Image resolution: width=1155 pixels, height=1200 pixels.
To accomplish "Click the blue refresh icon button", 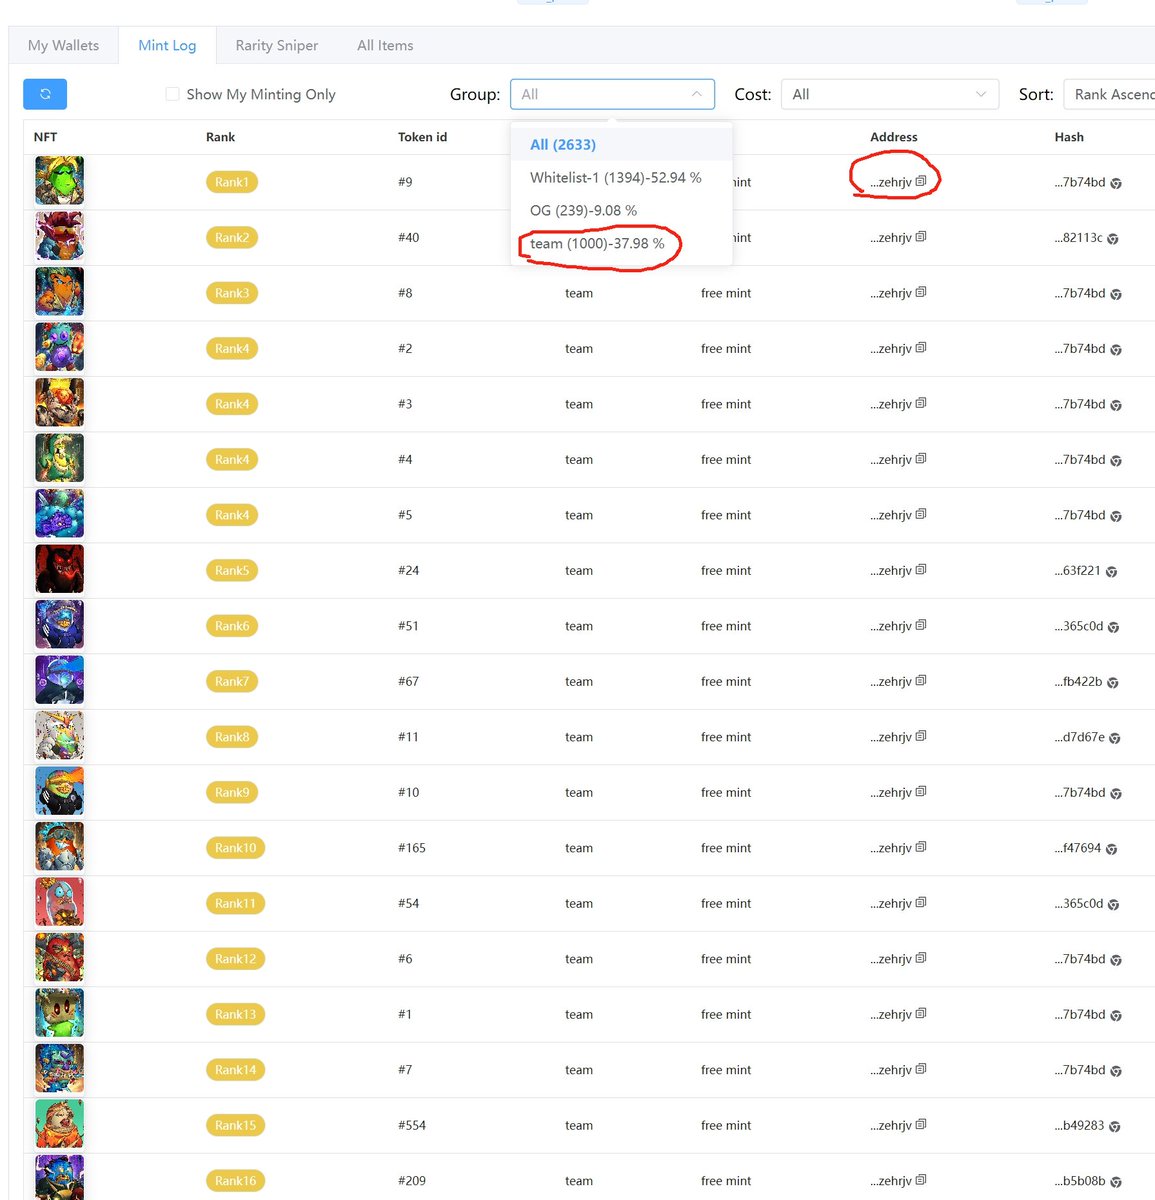I will click(45, 94).
